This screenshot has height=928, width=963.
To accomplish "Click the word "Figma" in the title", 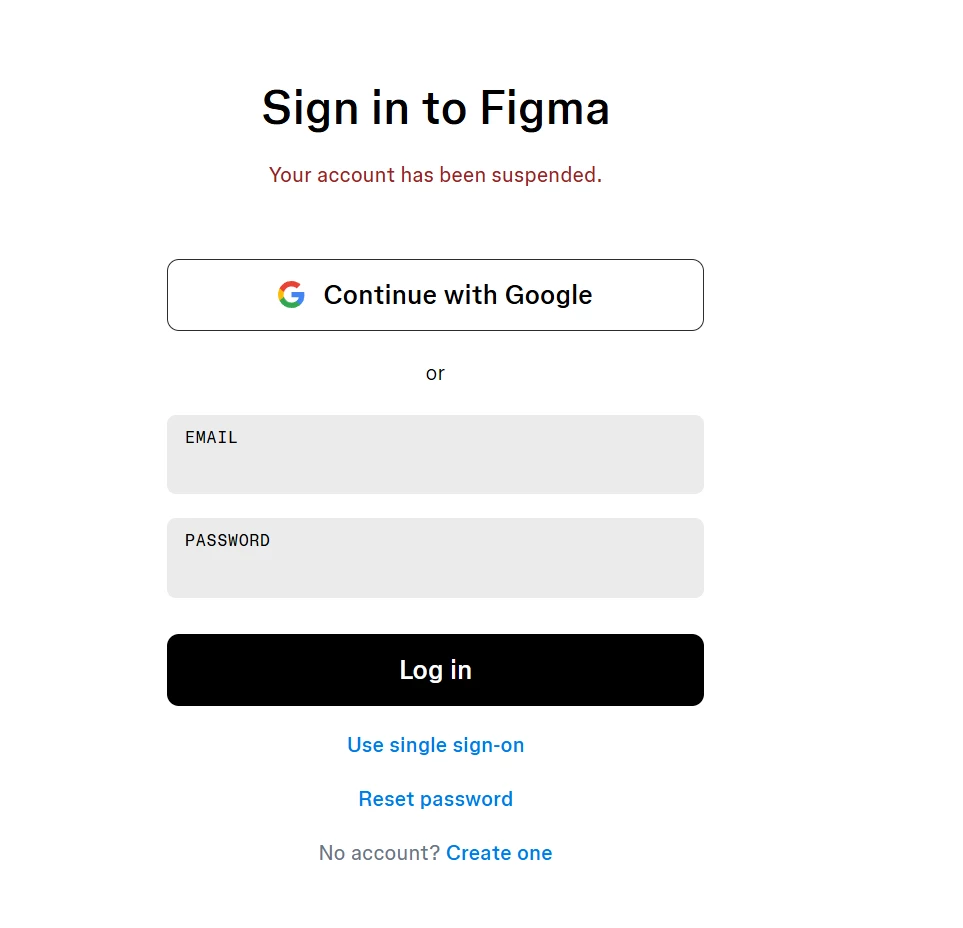I will click(545, 109).
